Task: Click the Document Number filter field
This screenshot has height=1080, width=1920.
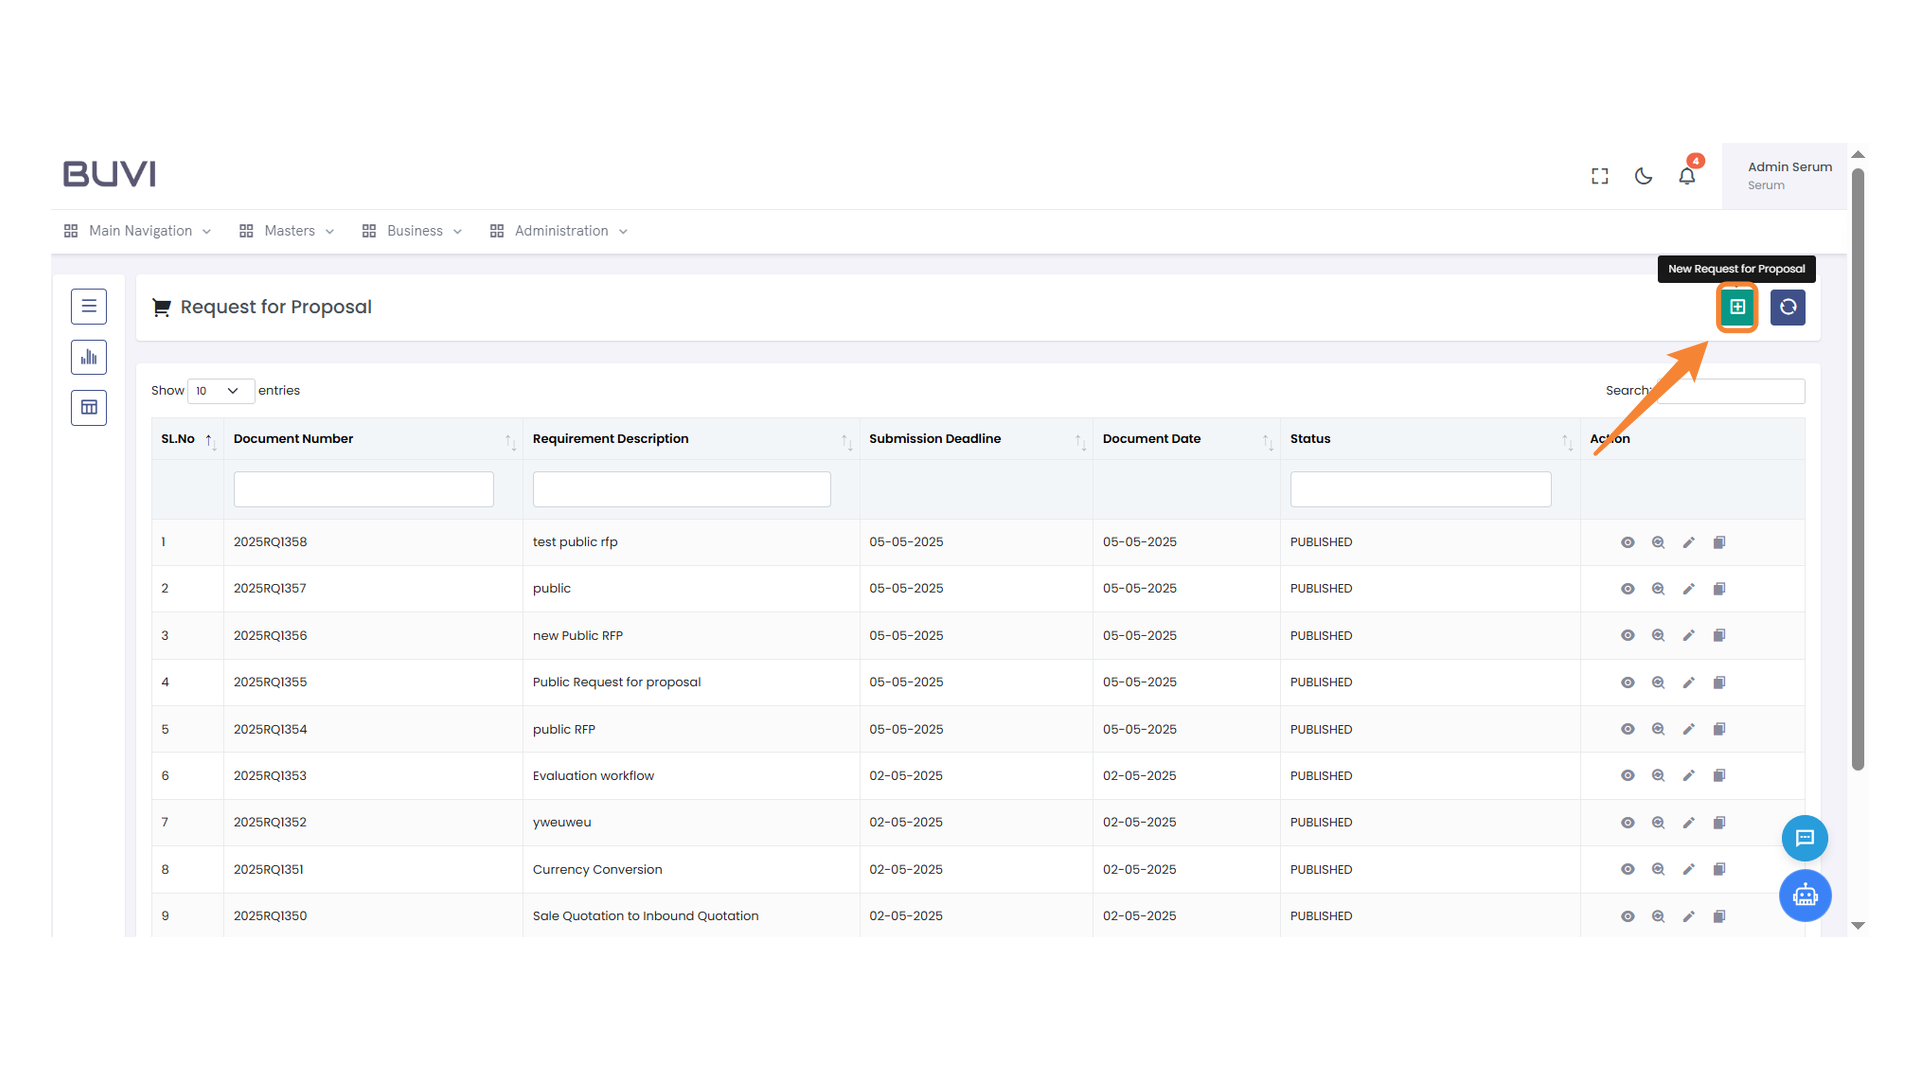Action: tap(363, 489)
